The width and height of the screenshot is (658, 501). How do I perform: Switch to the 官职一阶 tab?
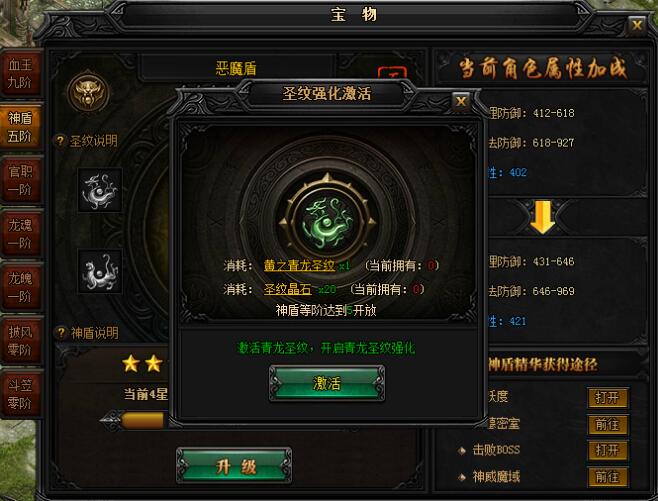(x=21, y=180)
